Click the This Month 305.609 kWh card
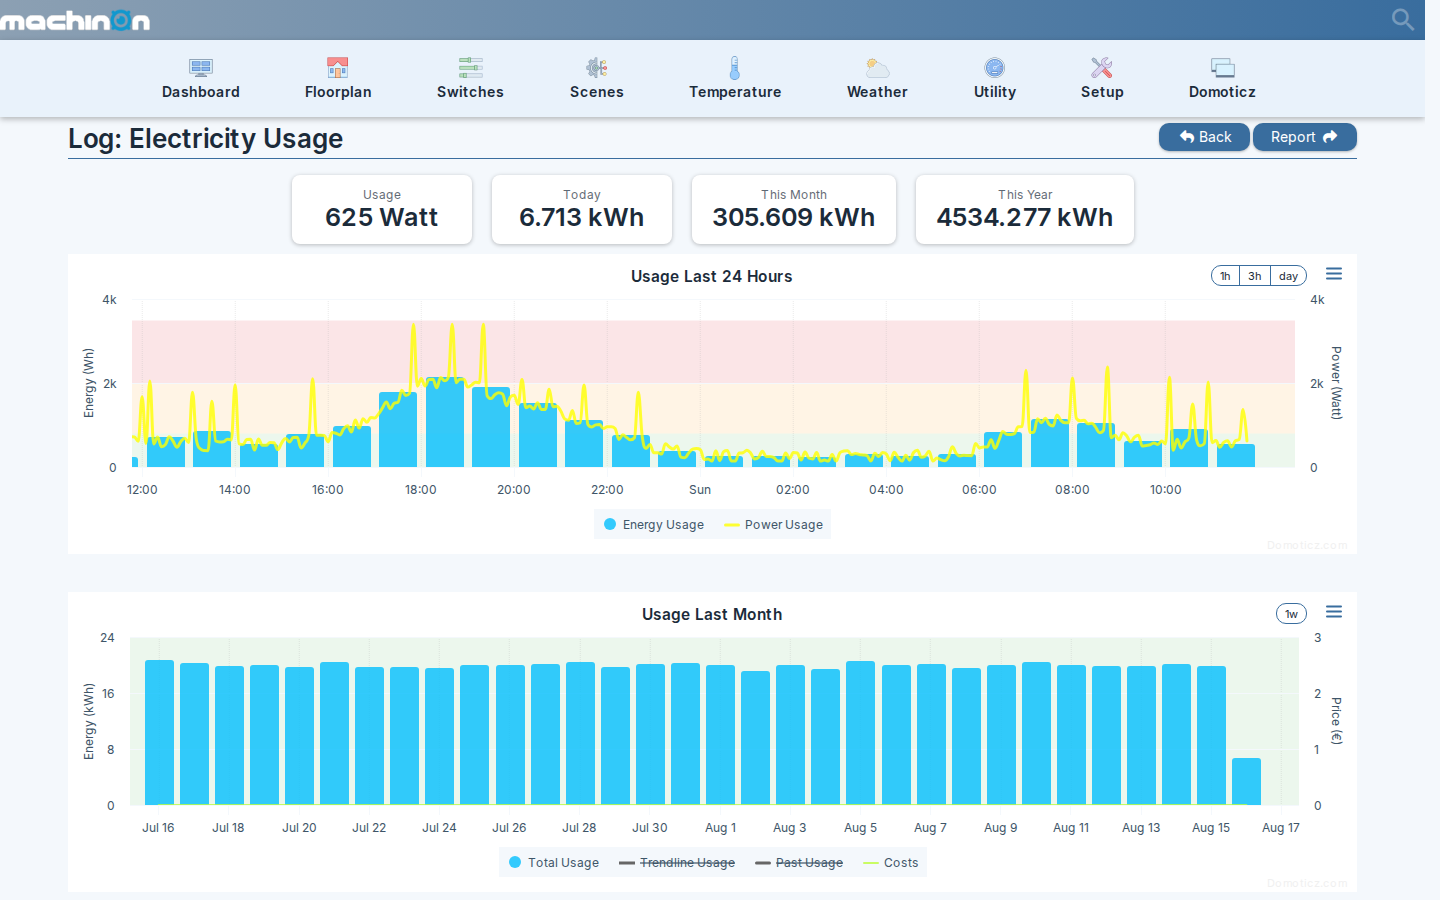 [x=794, y=209]
